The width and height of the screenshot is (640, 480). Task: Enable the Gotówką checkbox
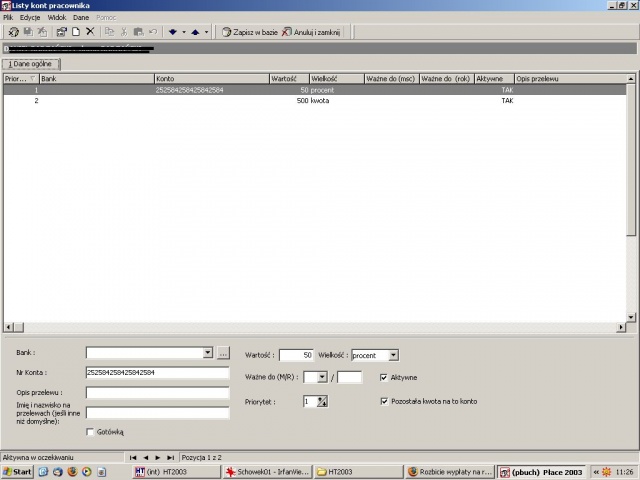(x=90, y=432)
